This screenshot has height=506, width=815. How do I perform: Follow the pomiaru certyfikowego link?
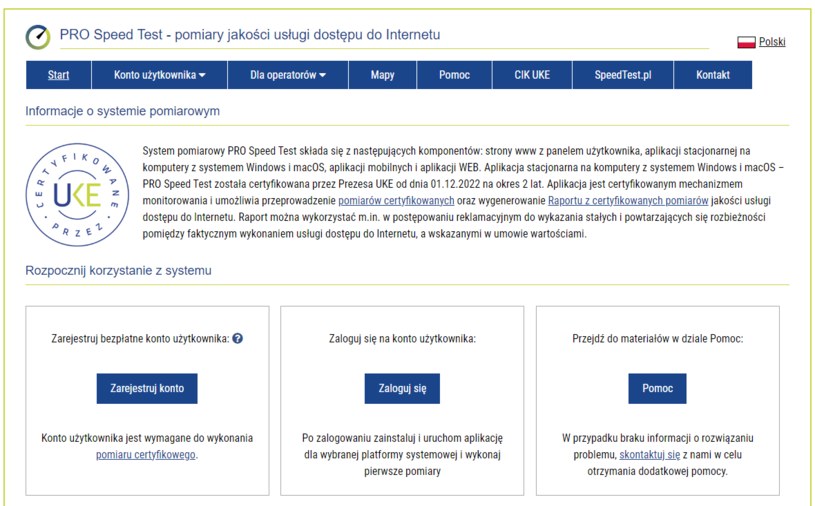coord(146,455)
